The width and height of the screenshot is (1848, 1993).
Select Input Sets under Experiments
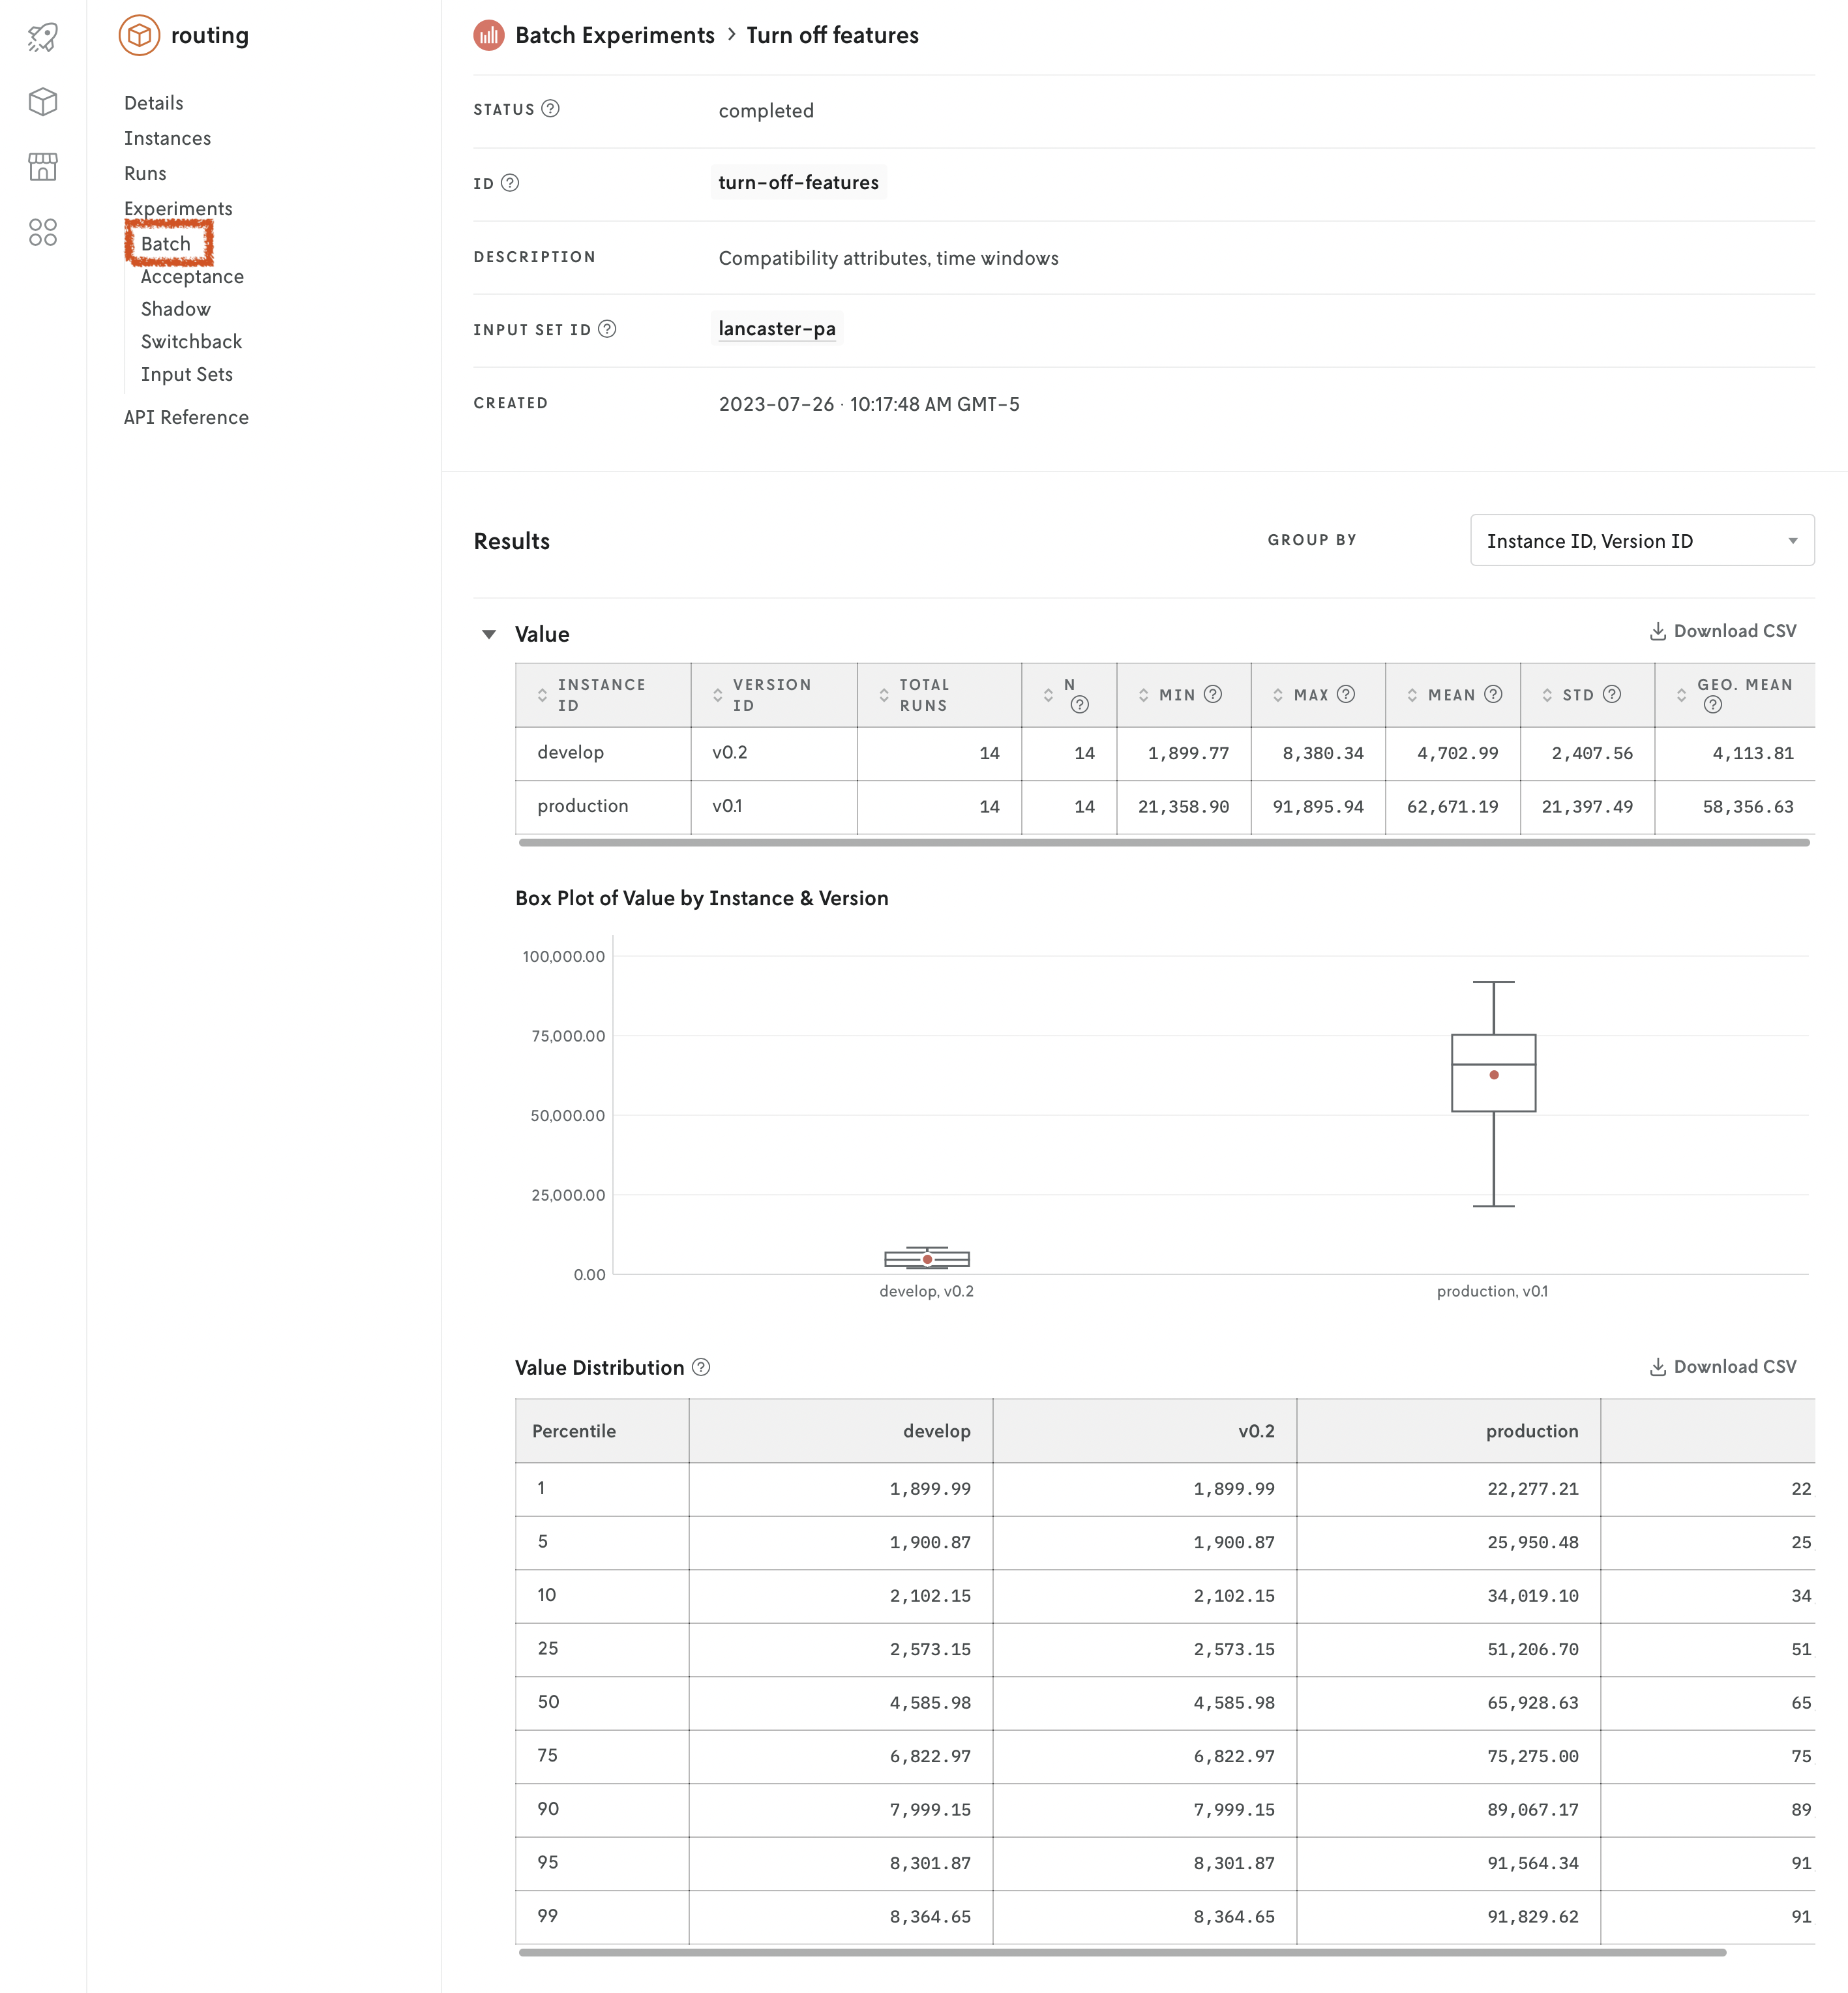(186, 374)
